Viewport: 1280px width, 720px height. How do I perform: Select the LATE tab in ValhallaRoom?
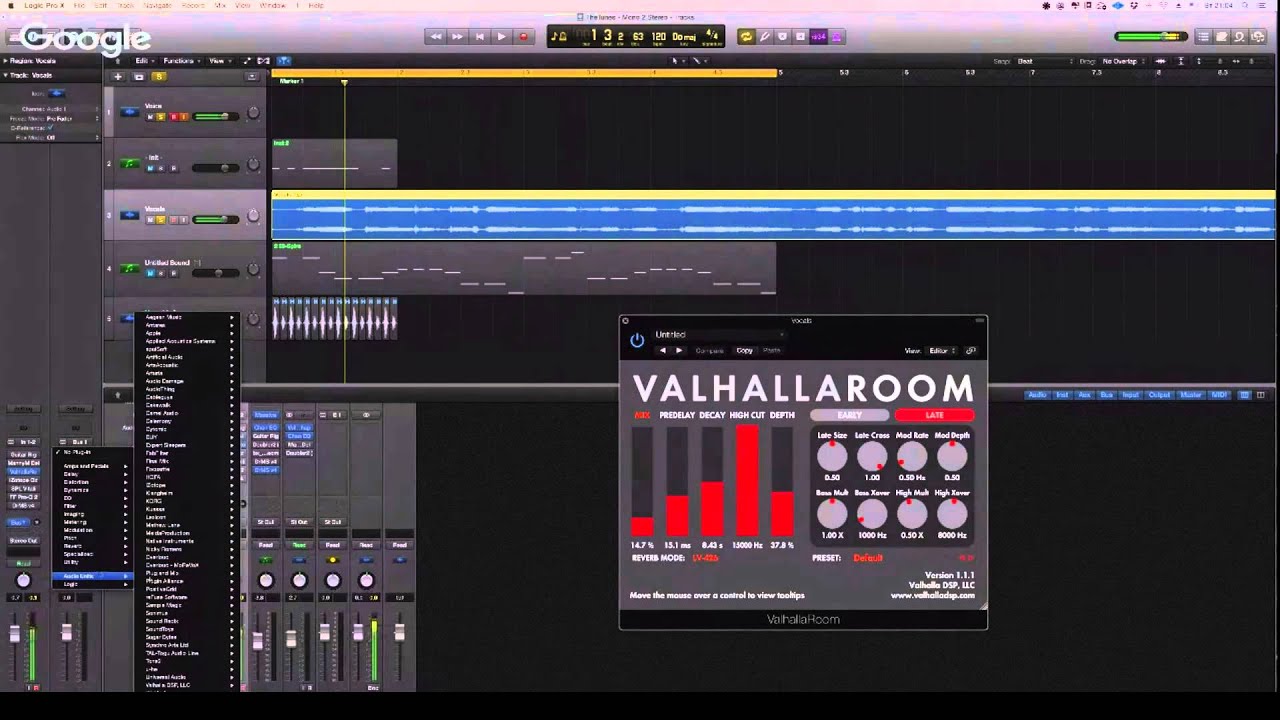(x=934, y=415)
